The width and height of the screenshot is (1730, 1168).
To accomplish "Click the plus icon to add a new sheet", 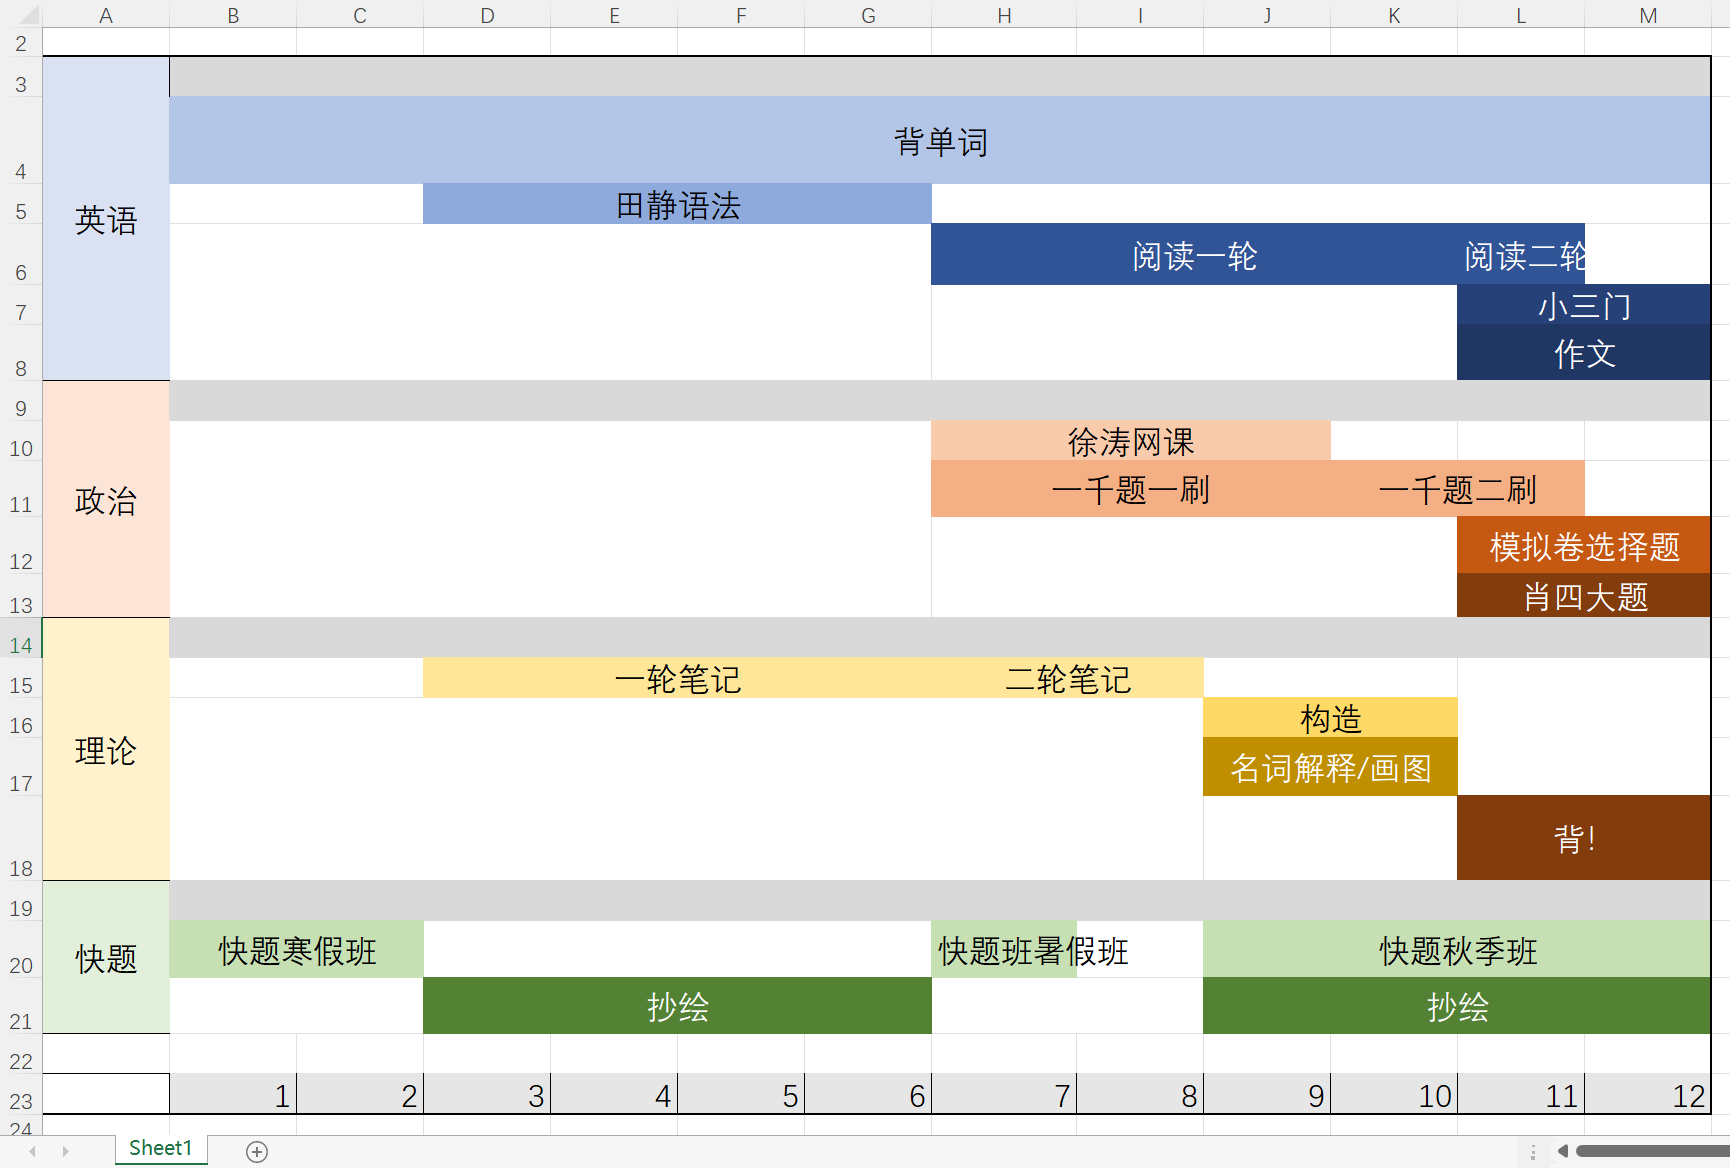I will 257,1149.
